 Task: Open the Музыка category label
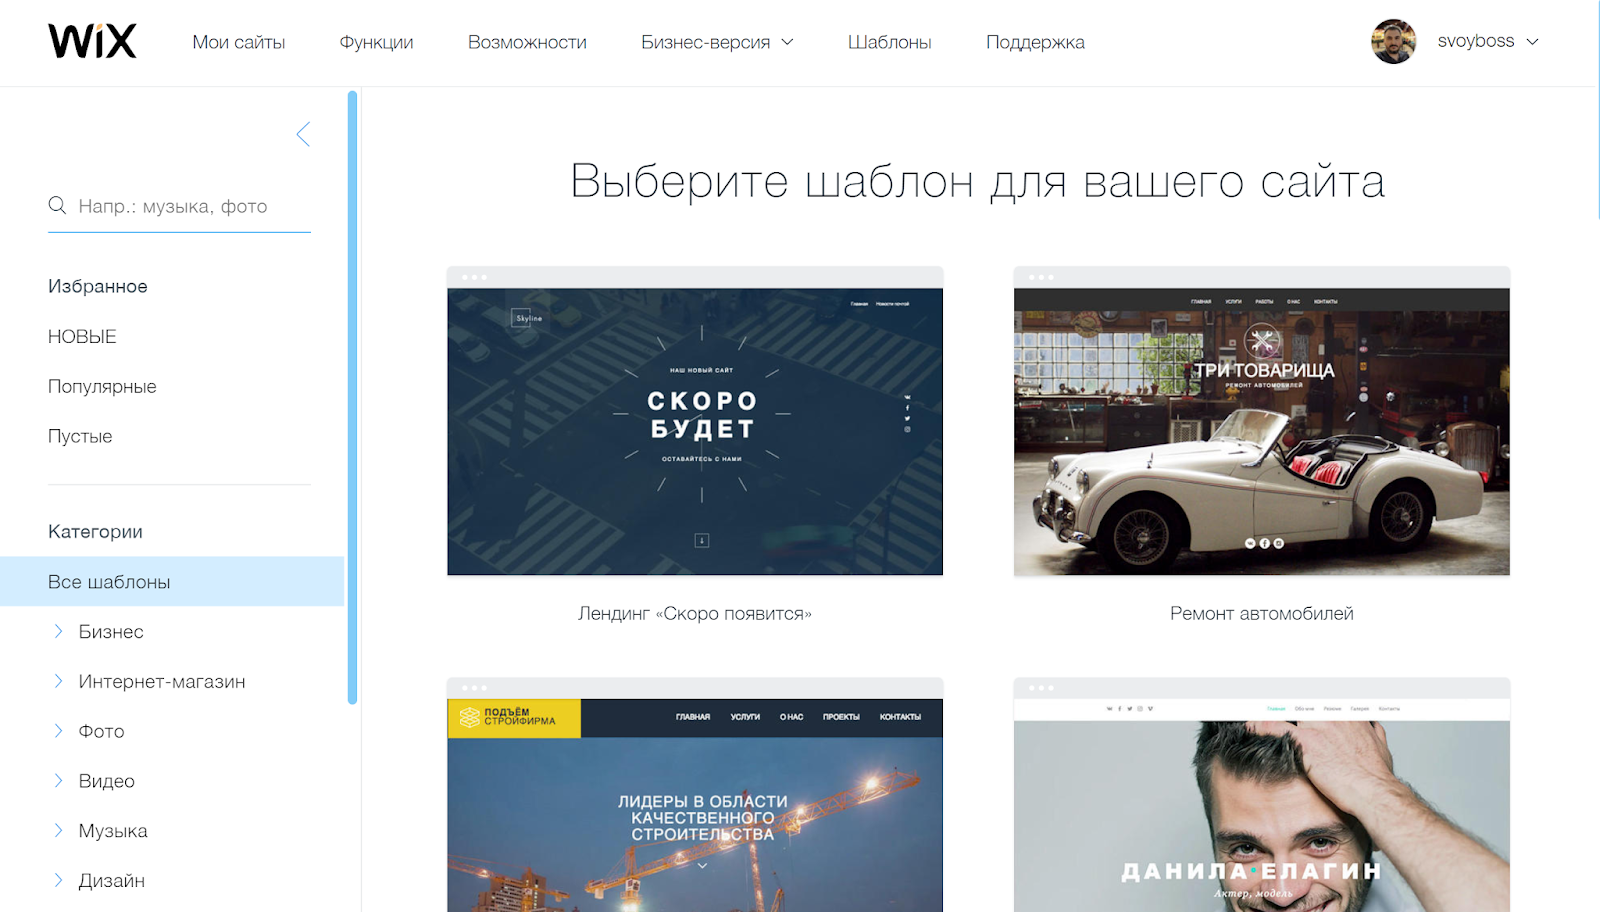(x=113, y=830)
